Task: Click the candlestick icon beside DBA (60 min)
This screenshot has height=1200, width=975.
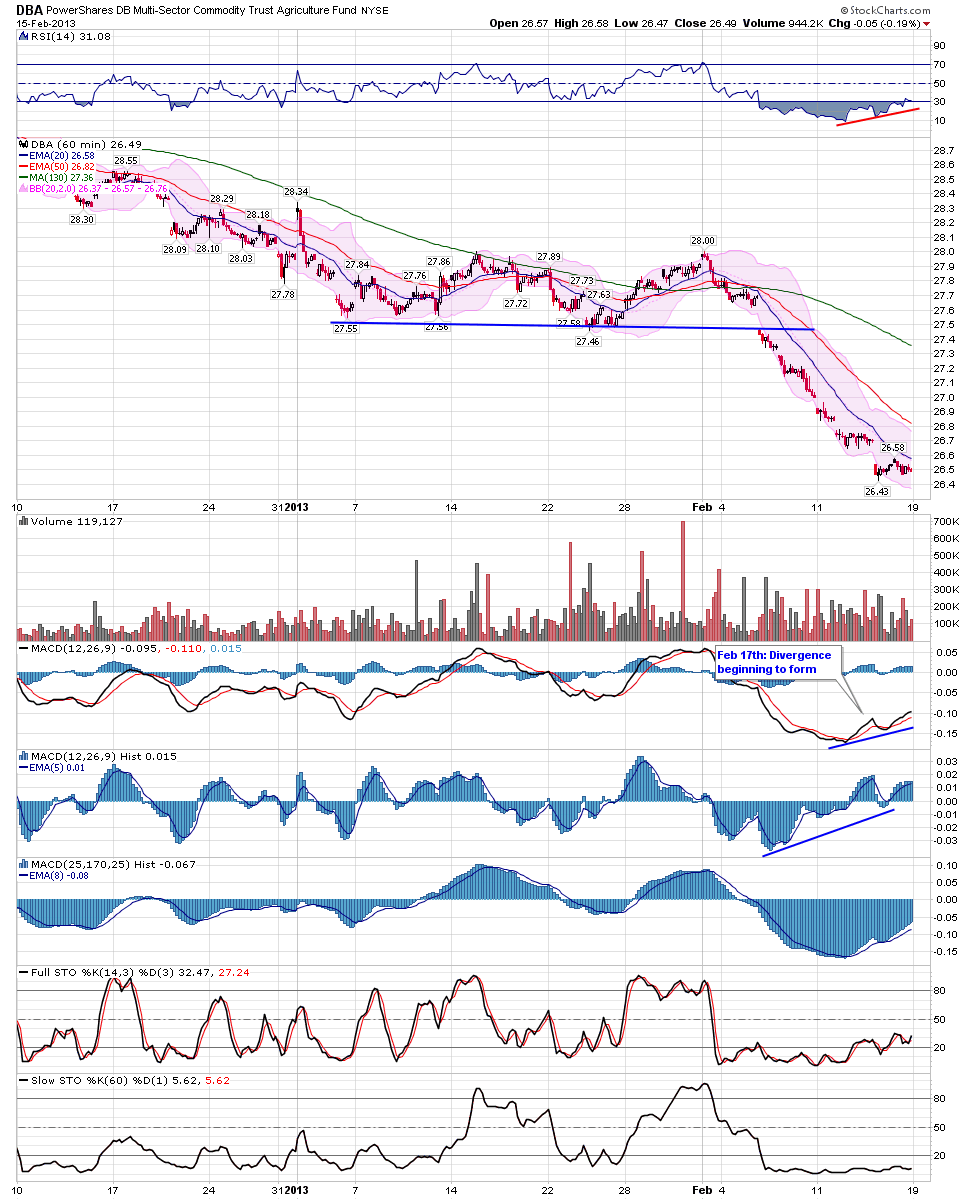Action: 23,143
